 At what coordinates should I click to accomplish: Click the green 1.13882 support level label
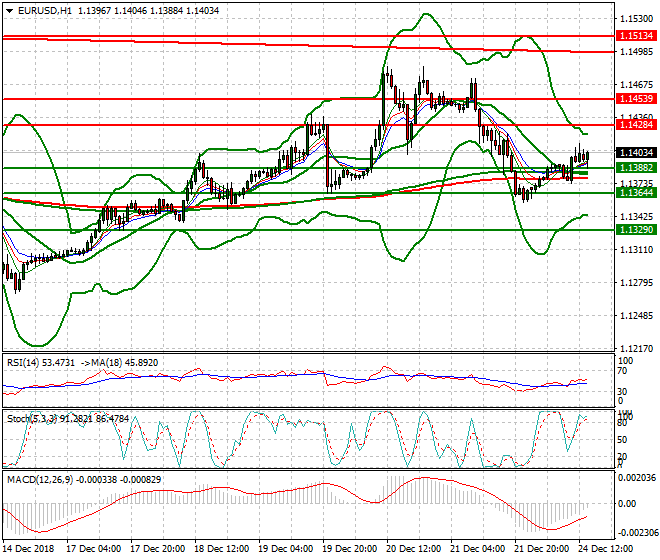coord(636,168)
